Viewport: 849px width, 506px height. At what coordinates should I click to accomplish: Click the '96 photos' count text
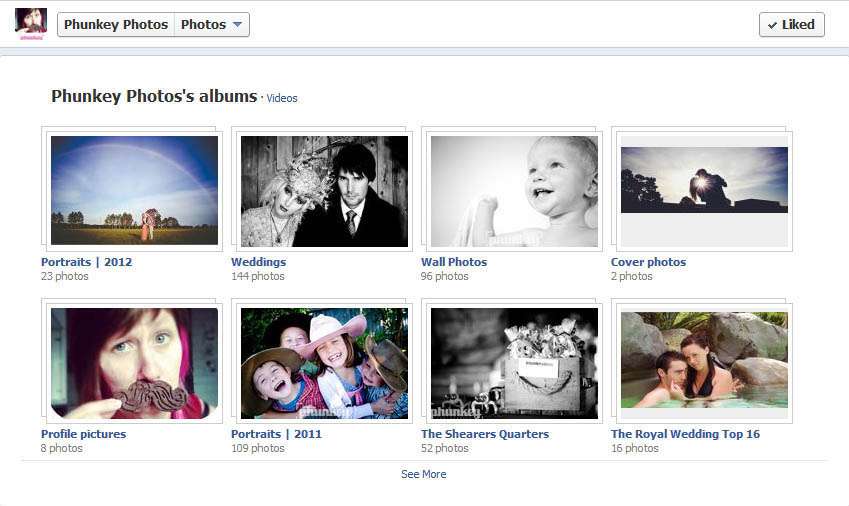pyautogui.click(x=445, y=276)
